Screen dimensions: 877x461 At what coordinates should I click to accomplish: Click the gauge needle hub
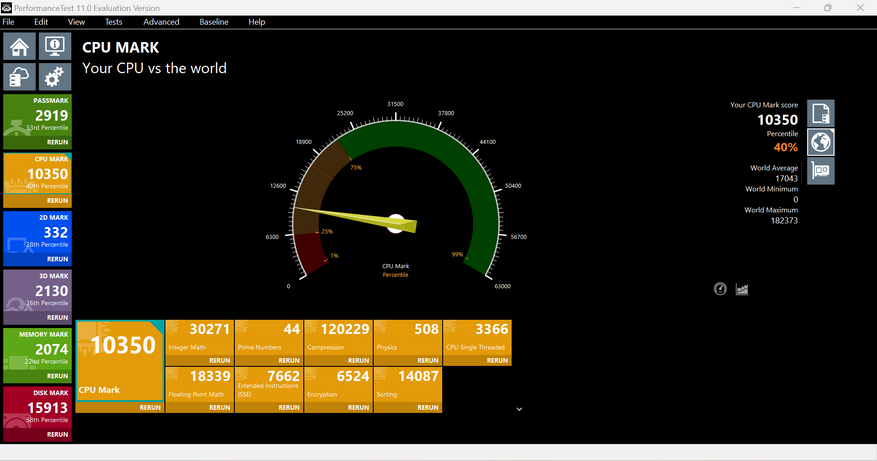(x=396, y=223)
